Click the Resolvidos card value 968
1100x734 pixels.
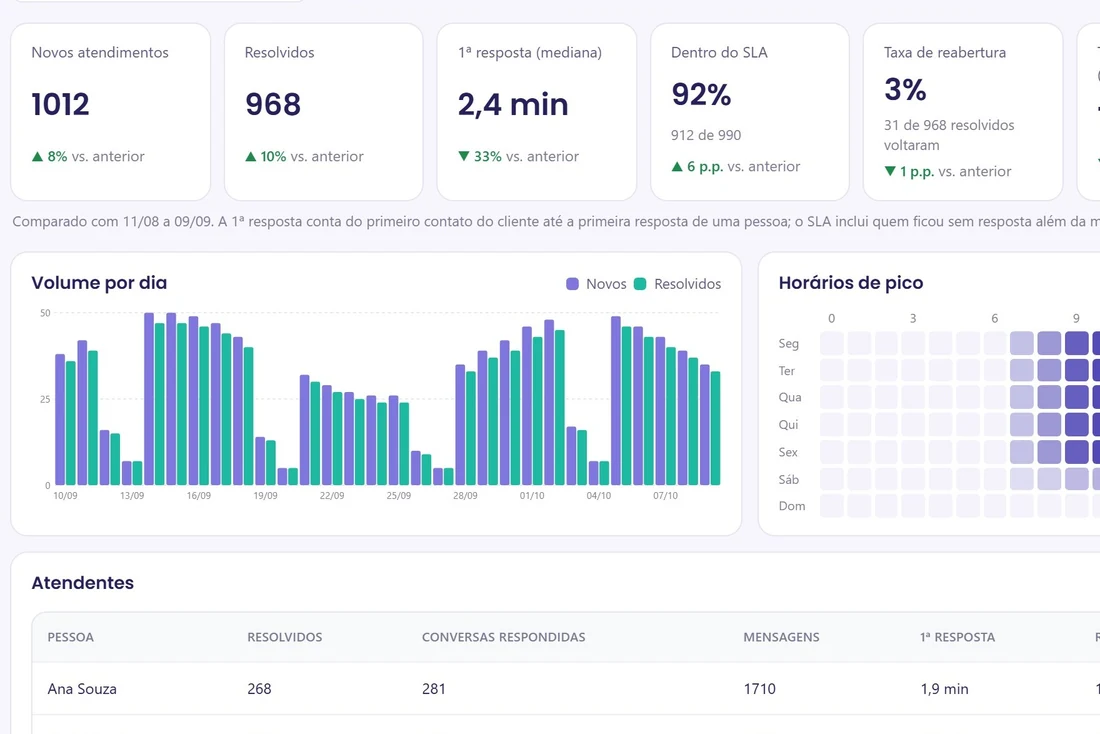[x=273, y=105]
